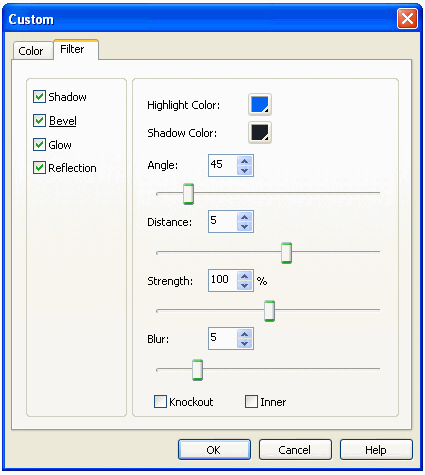Viewport: 425px width, 475px height.
Task: Close the Custom dialog window
Action: click(x=407, y=19)
